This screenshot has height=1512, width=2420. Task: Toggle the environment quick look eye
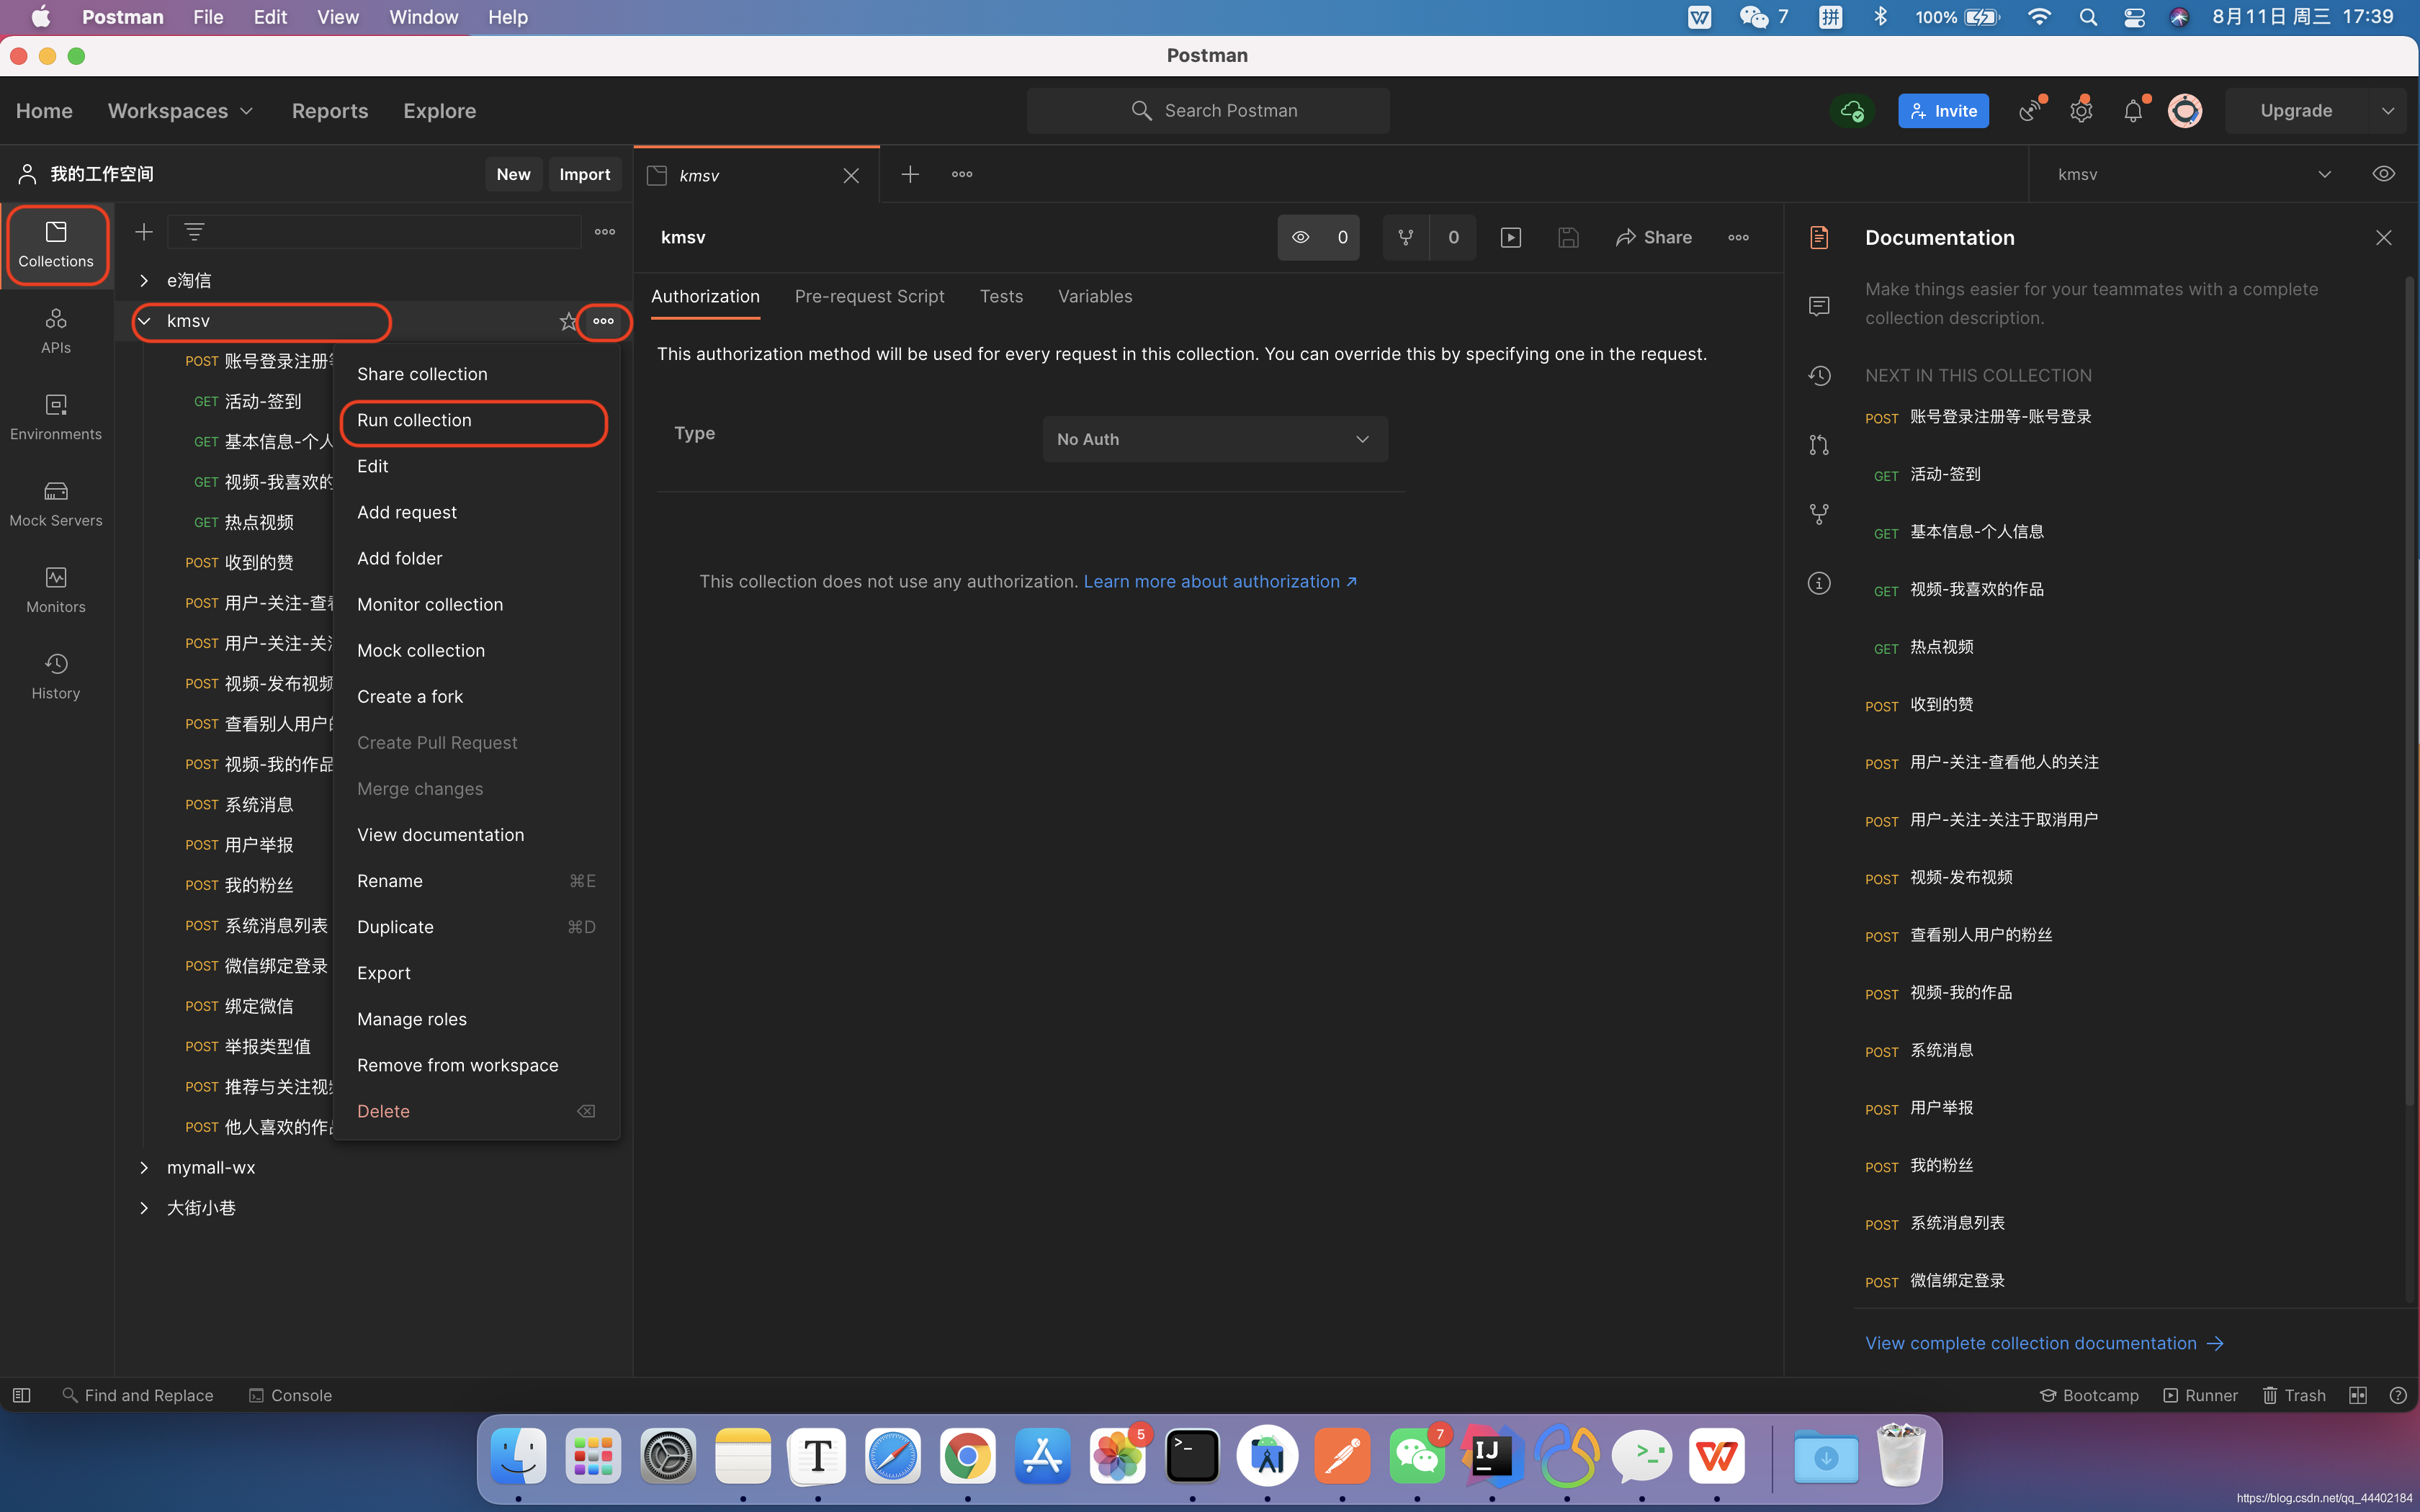click(2383, 174)
